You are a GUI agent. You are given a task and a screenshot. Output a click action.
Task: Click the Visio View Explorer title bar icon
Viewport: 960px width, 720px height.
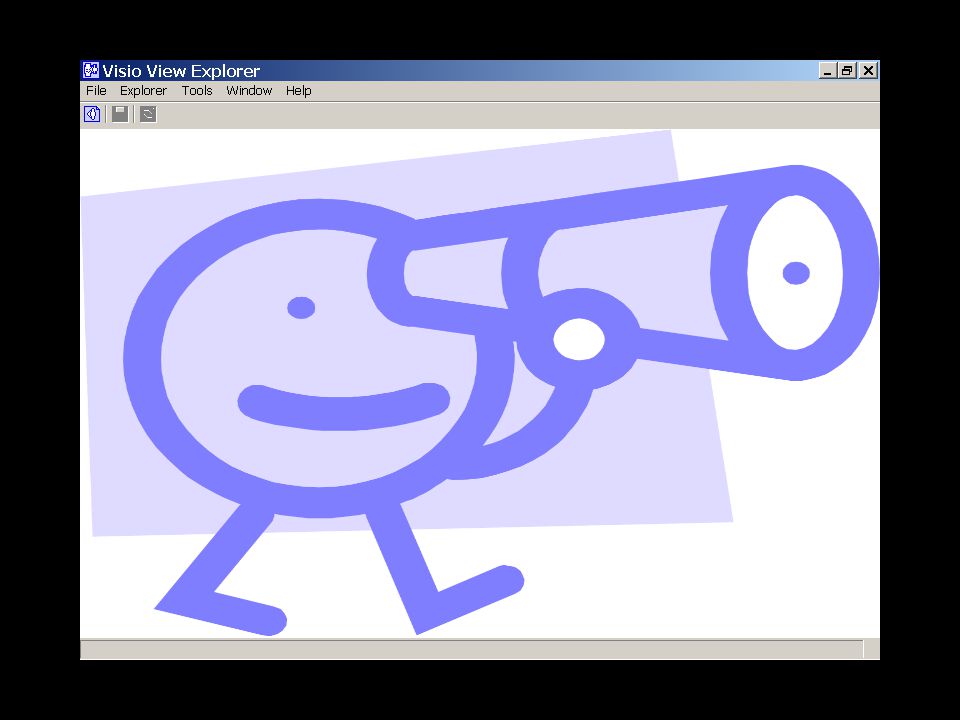(x=91, y=70)
